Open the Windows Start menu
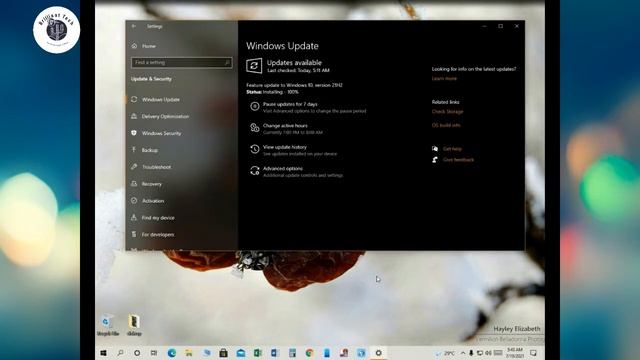This screenshot has width=640, height=360. pos(103,353)
